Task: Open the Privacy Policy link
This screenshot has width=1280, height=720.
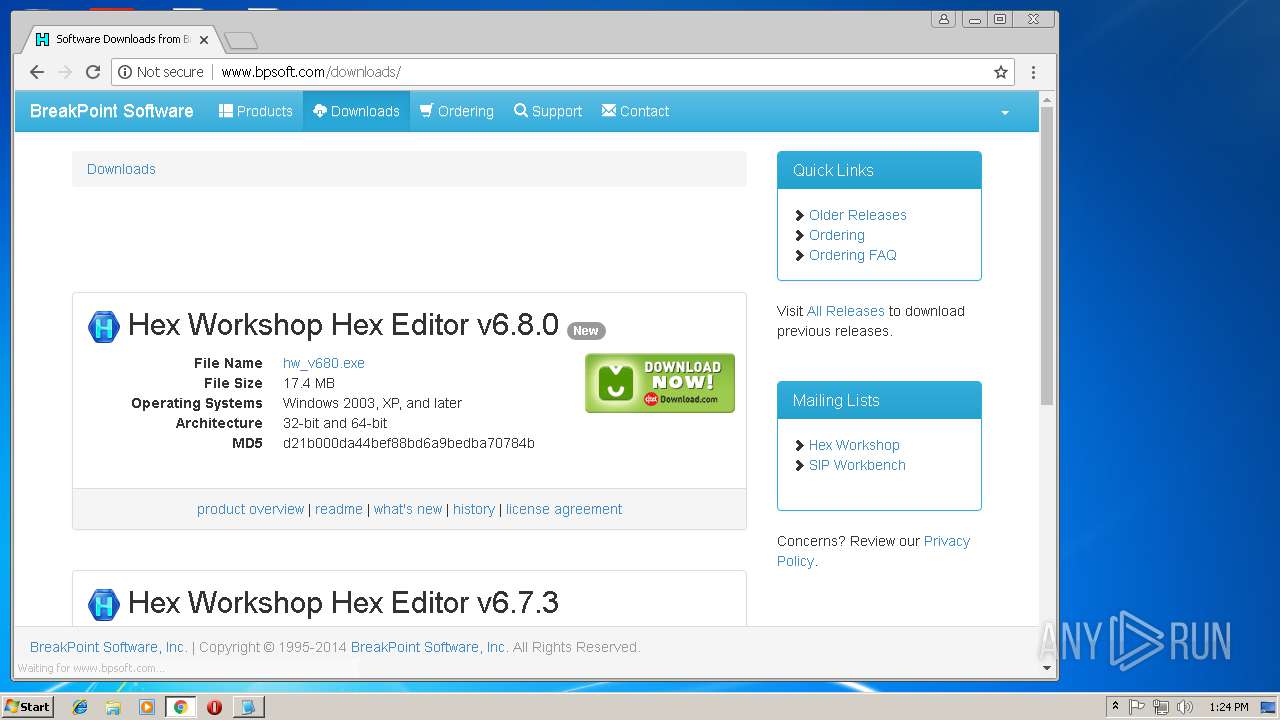Action: click(947, 541)
